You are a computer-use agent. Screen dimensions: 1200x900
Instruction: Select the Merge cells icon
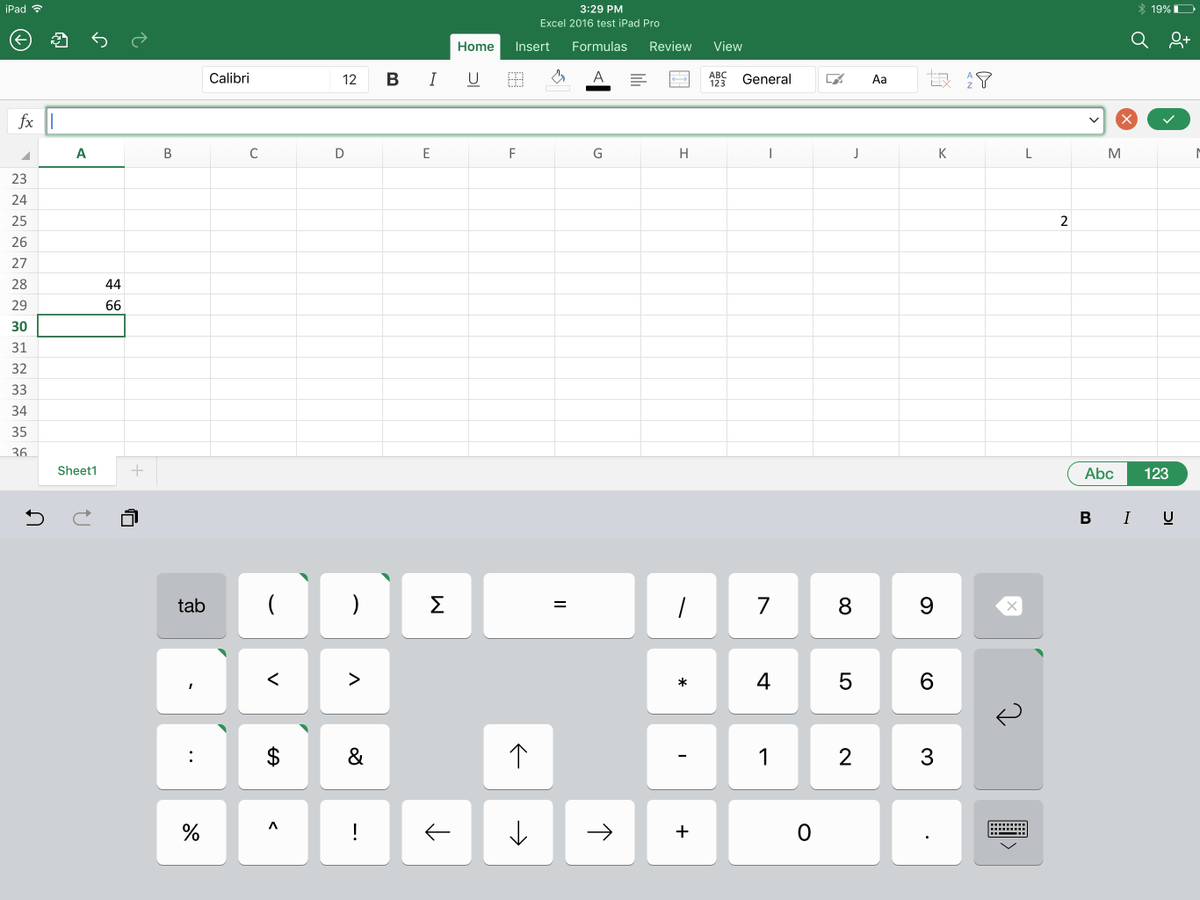coord(679,79)
